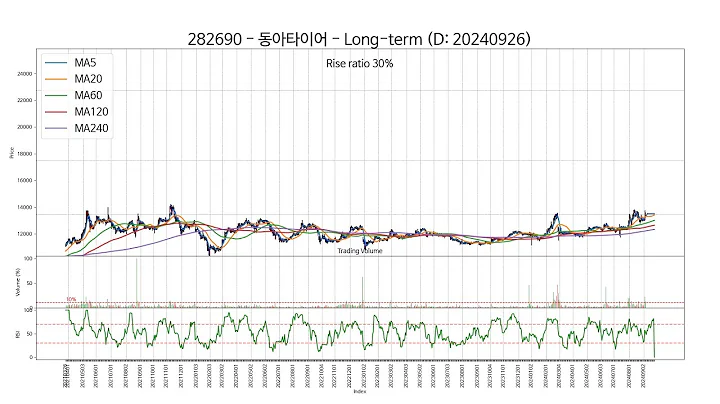720x404 pixels.
Task: Click the blue MA5 legend line sample
Action: point(56,63)
